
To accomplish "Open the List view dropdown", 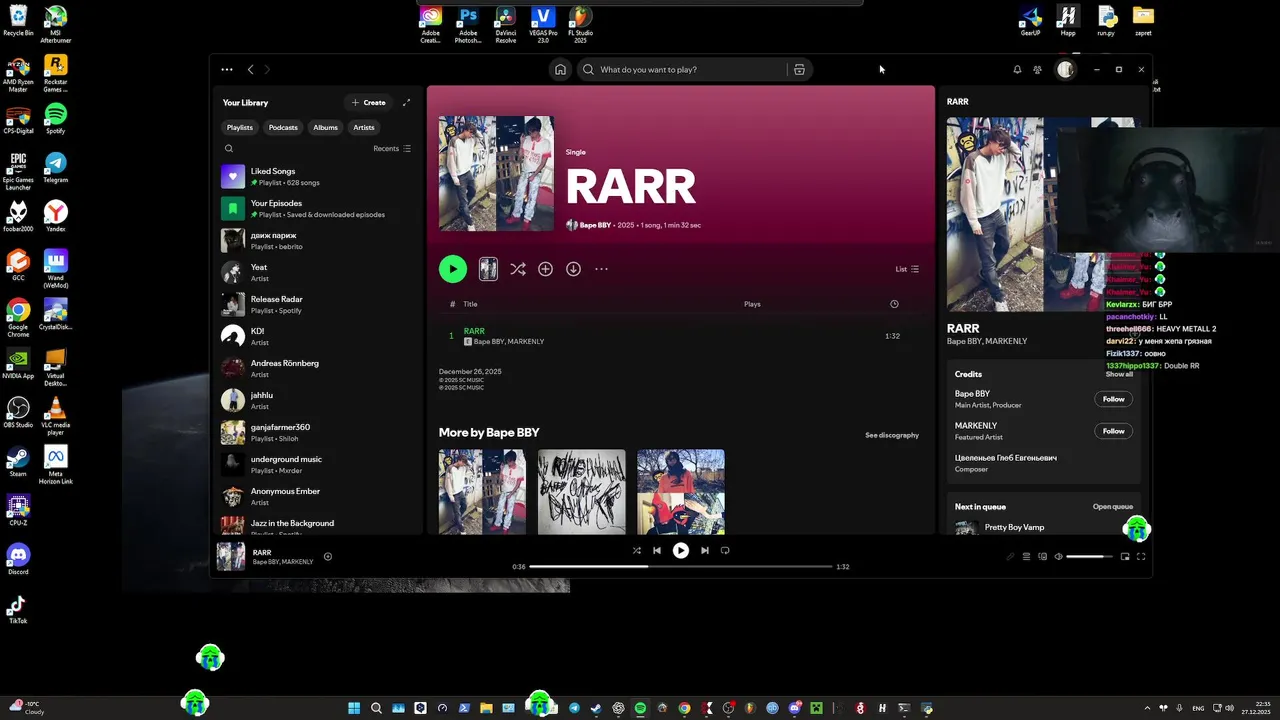I will (x=907, y=269).
